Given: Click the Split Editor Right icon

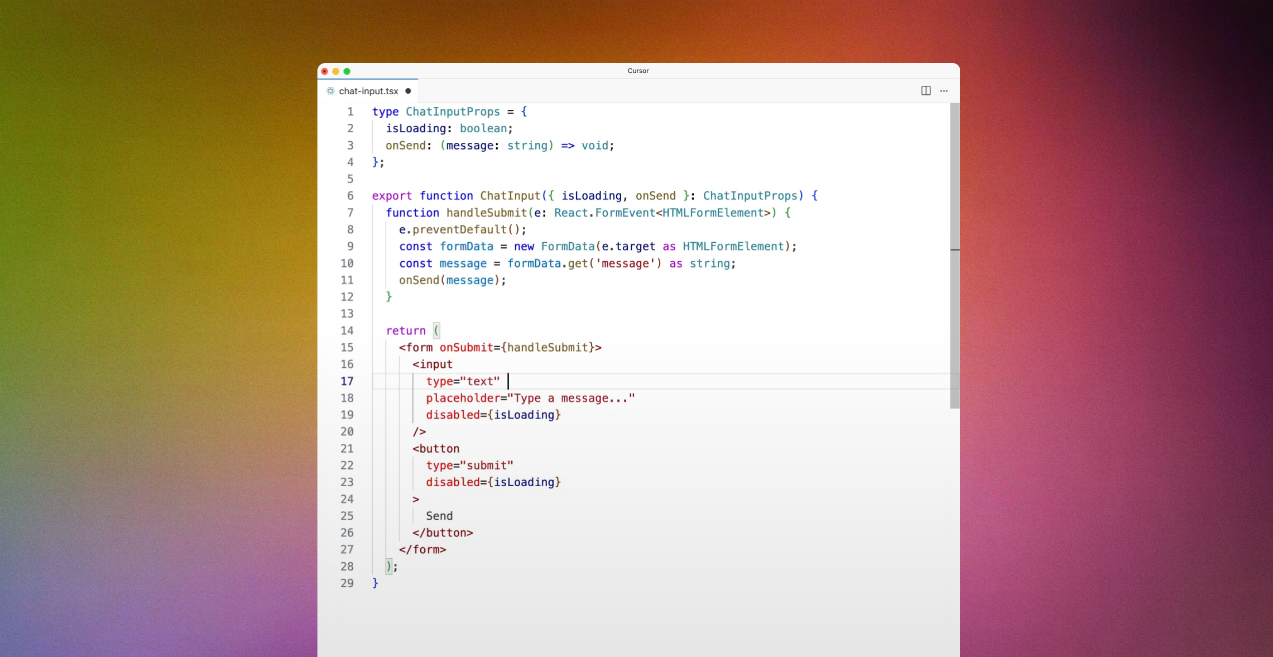Looking at the screenshot, I should click(926, 91).
